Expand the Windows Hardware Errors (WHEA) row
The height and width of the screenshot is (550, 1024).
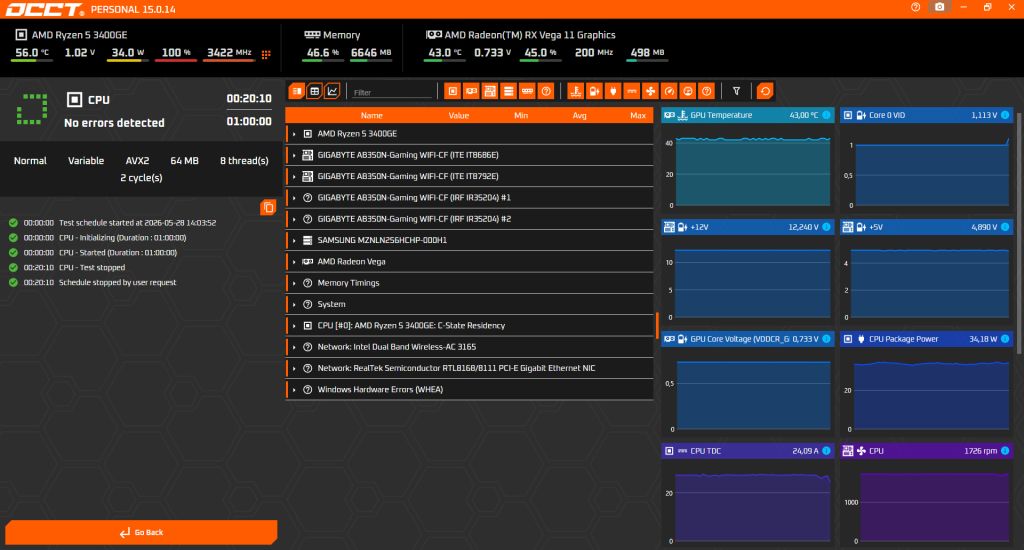[x=294, y=390]
